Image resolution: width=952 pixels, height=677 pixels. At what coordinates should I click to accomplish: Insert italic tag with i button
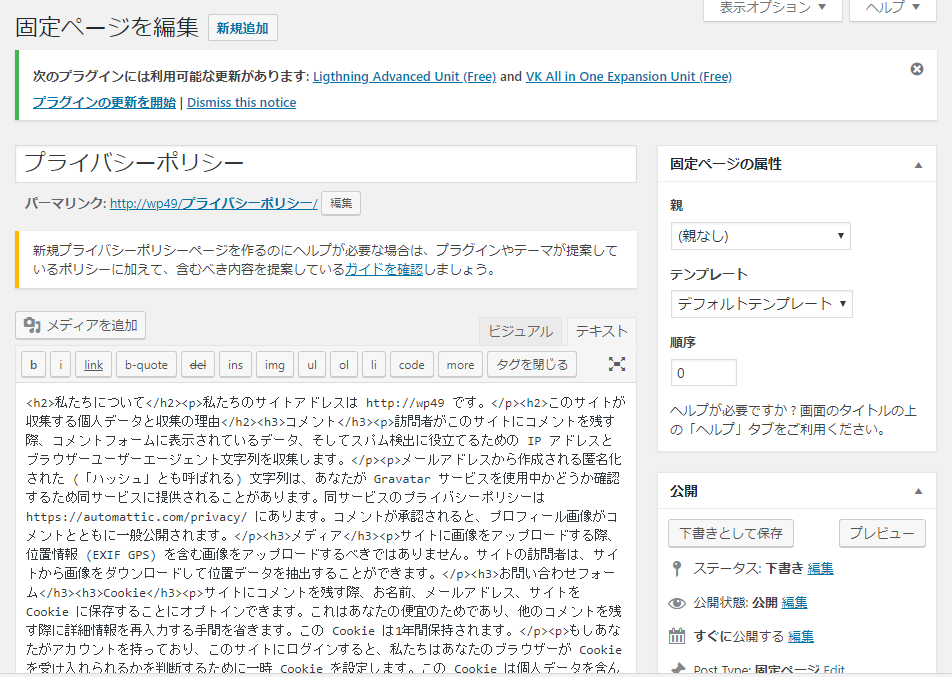point(60,365)
